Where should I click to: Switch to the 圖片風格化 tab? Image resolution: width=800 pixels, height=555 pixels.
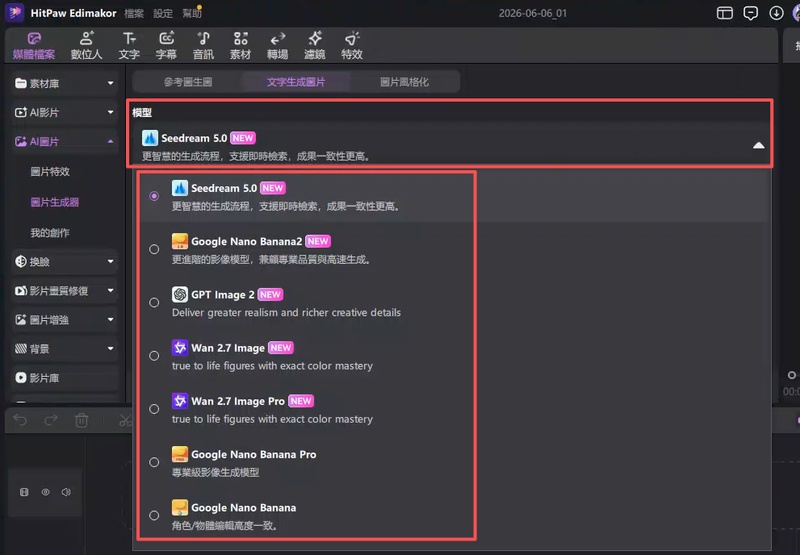click(404, 82)
